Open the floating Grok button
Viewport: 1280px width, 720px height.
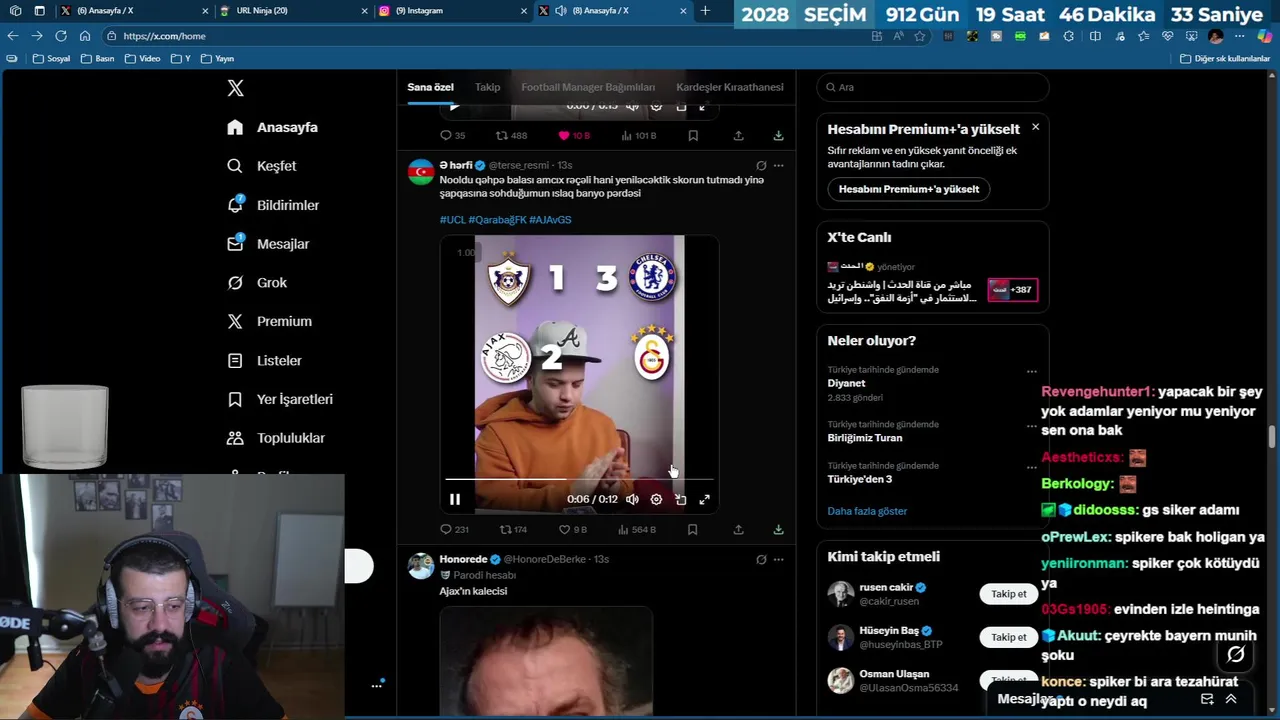coord(1236,655)
